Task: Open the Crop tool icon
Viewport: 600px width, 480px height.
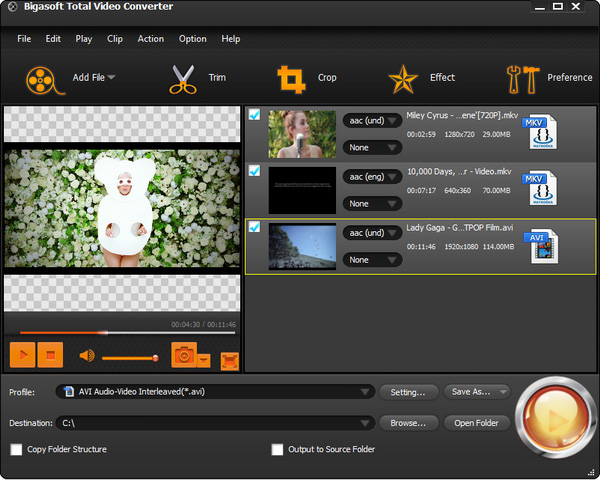Action: pyautogui.click(x=291, y=79)
